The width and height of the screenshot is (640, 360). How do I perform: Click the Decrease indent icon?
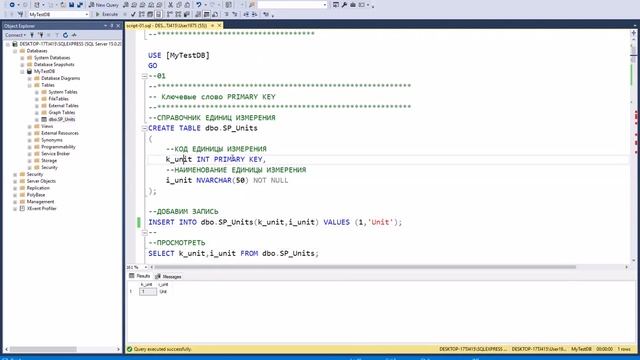click(x=246, y=14)
